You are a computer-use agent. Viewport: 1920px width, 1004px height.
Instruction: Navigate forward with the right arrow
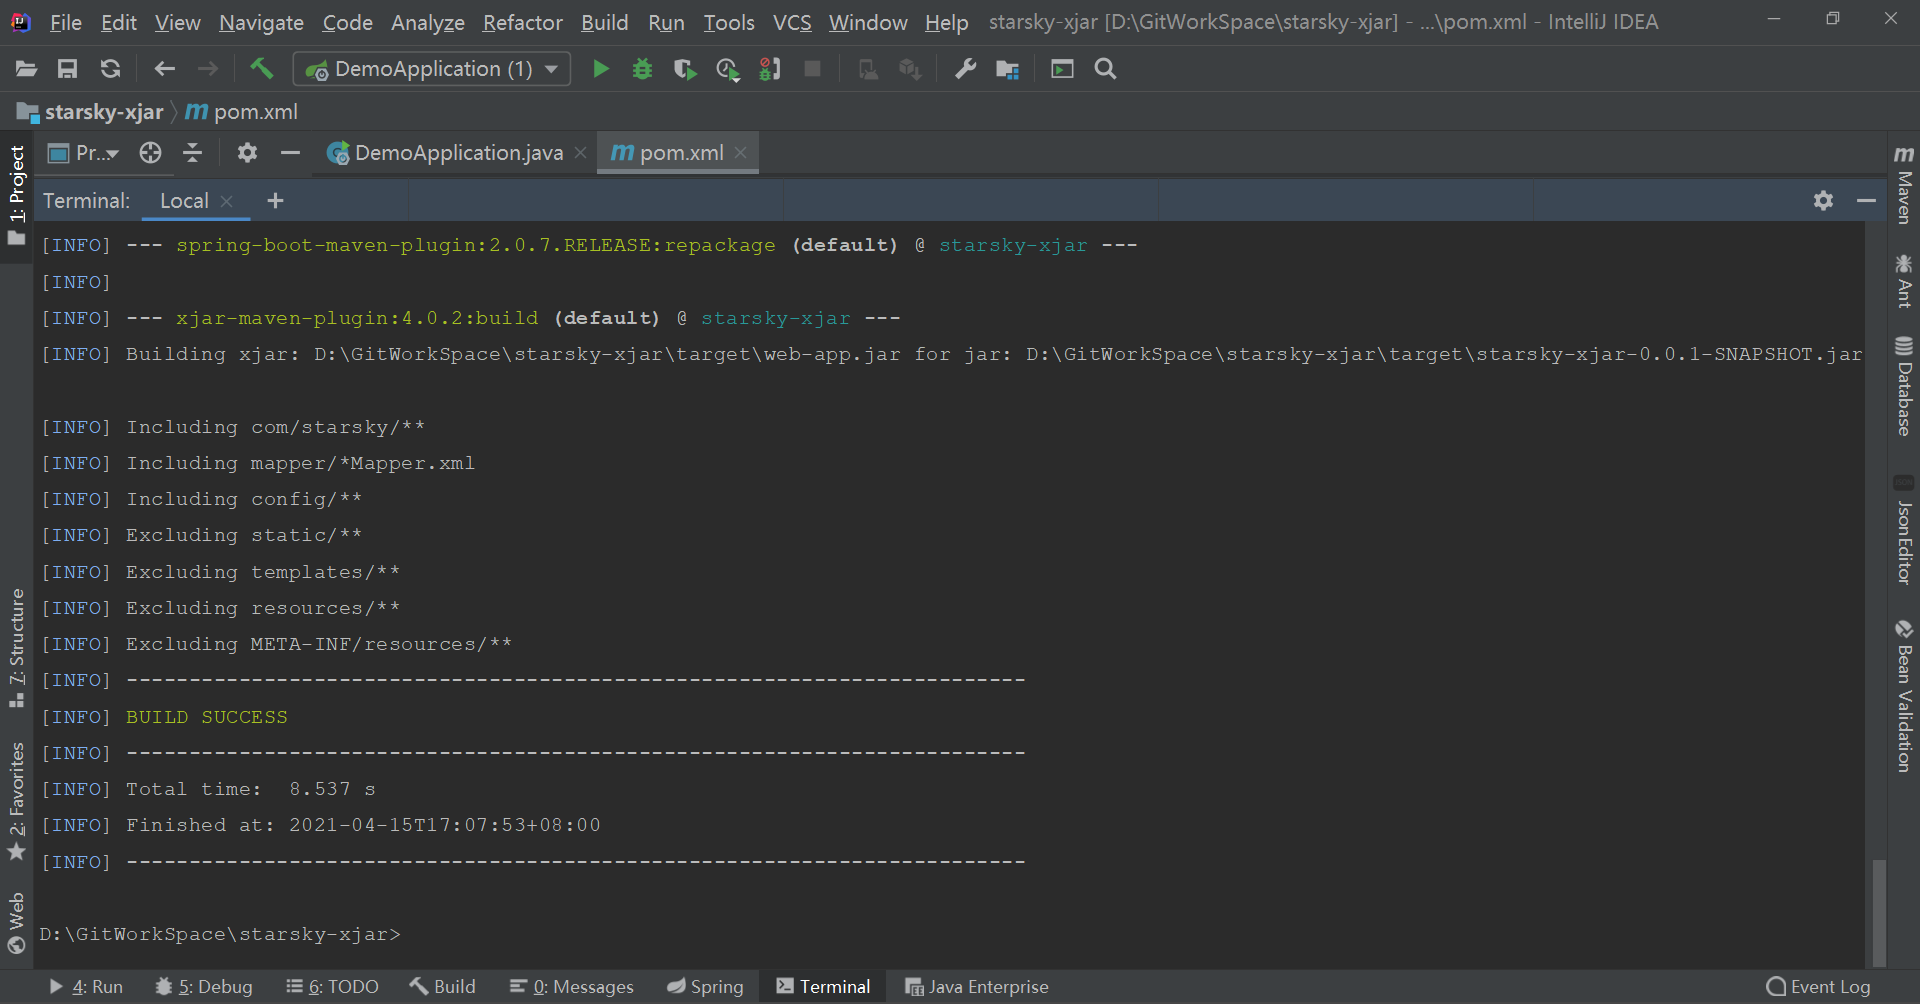[208, 69]
